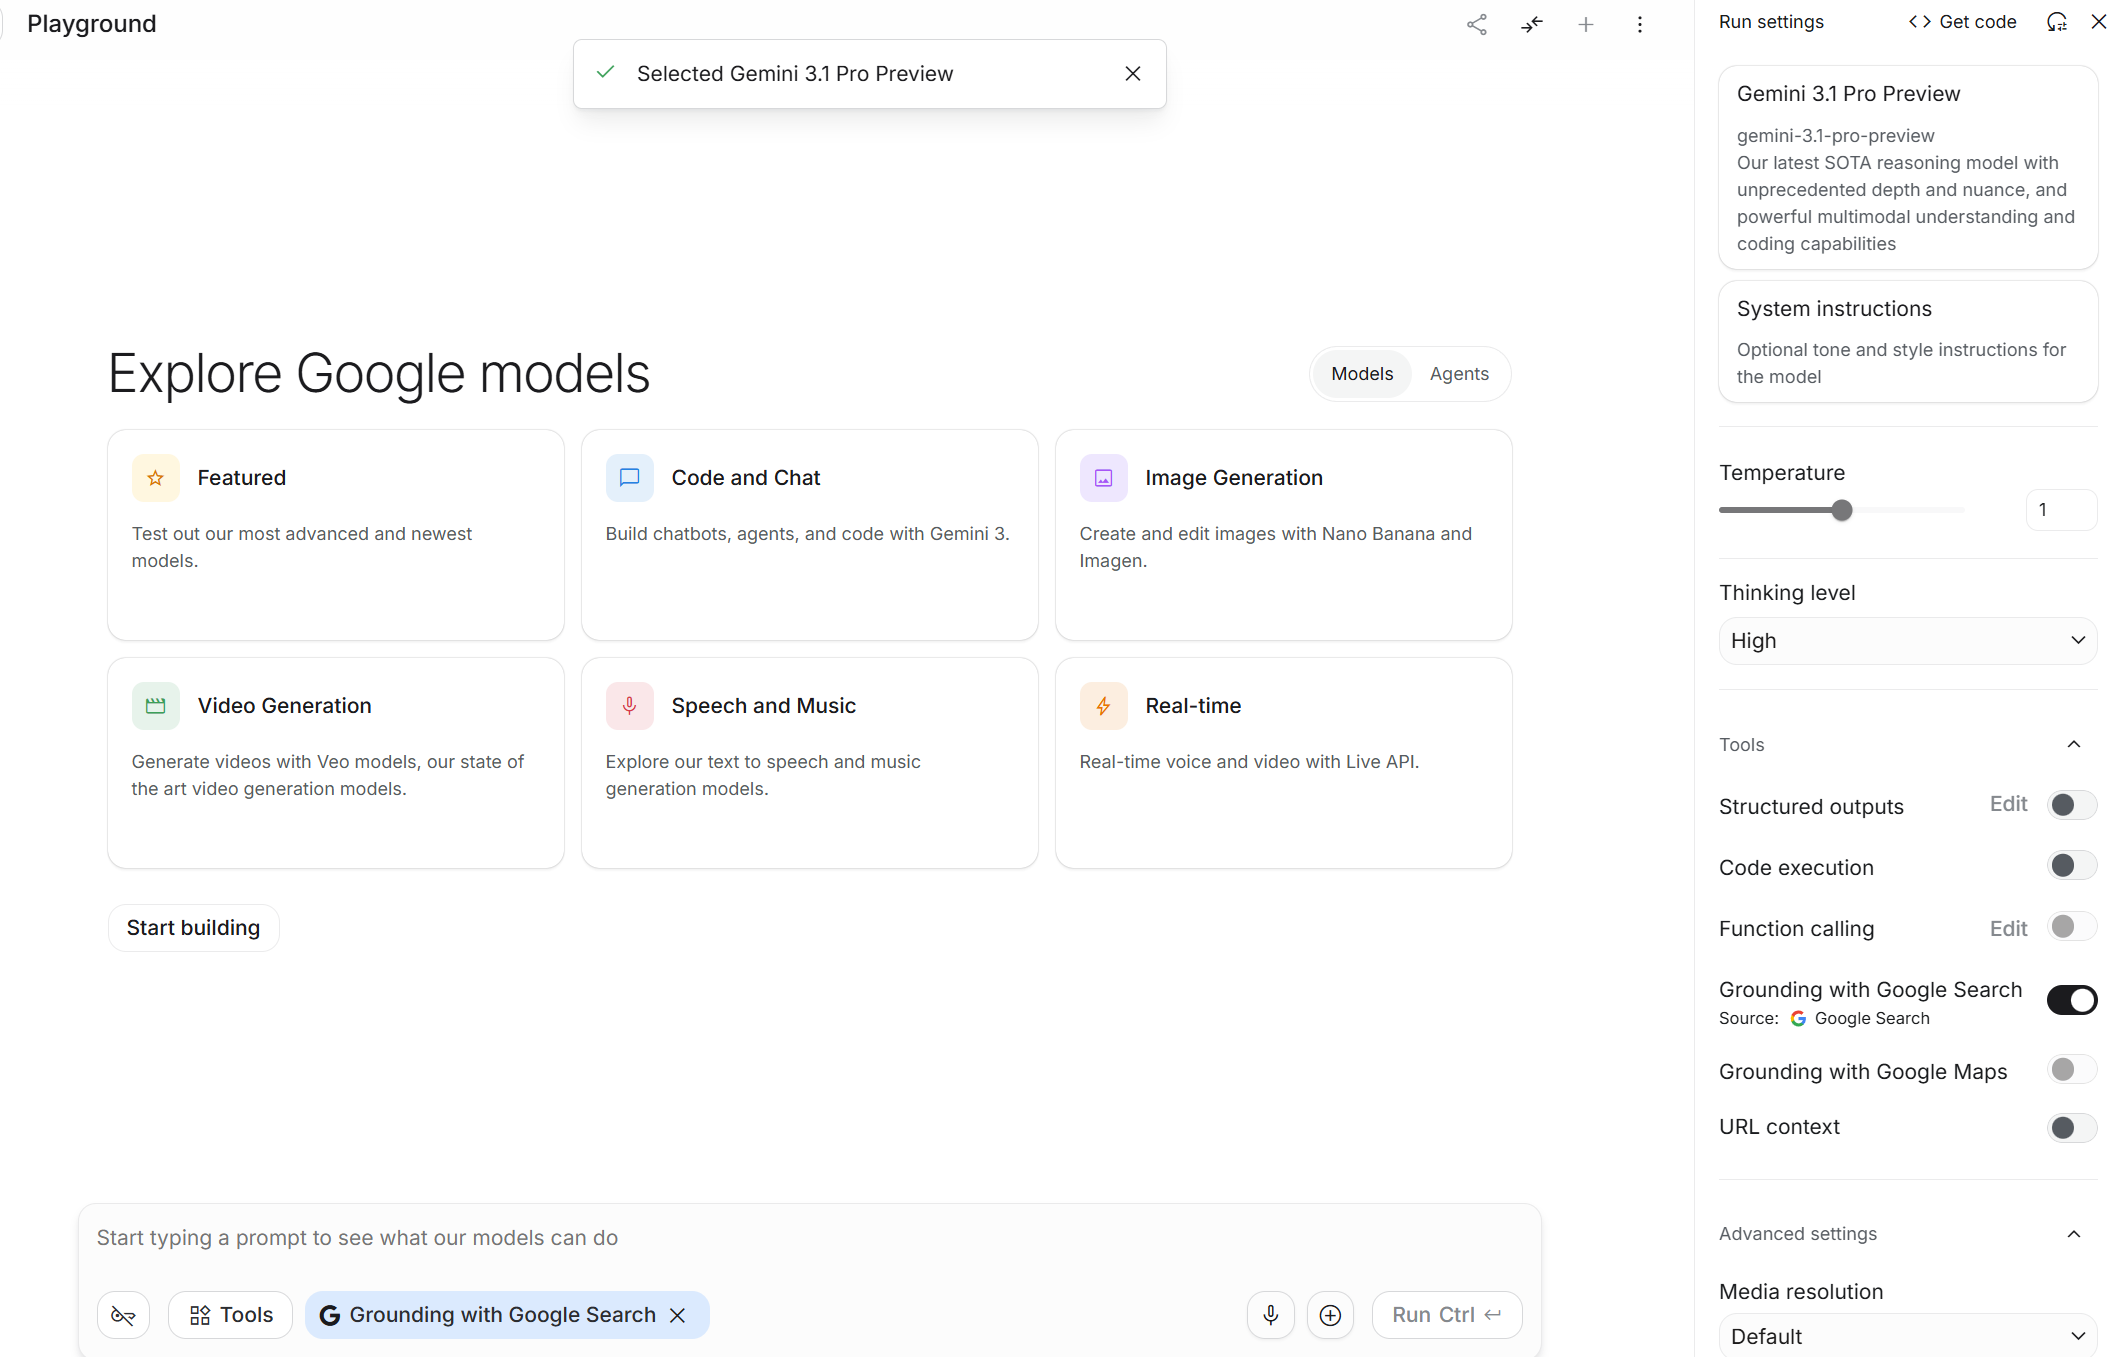Click the crossed-out icon left of Tools

pos(123,1315)
